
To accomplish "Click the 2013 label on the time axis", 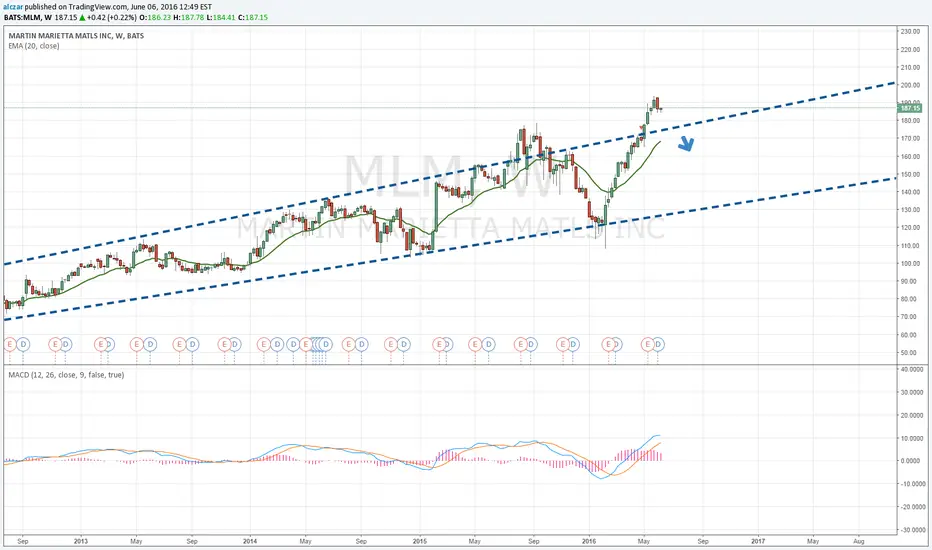I will click(x=81, y=541).
